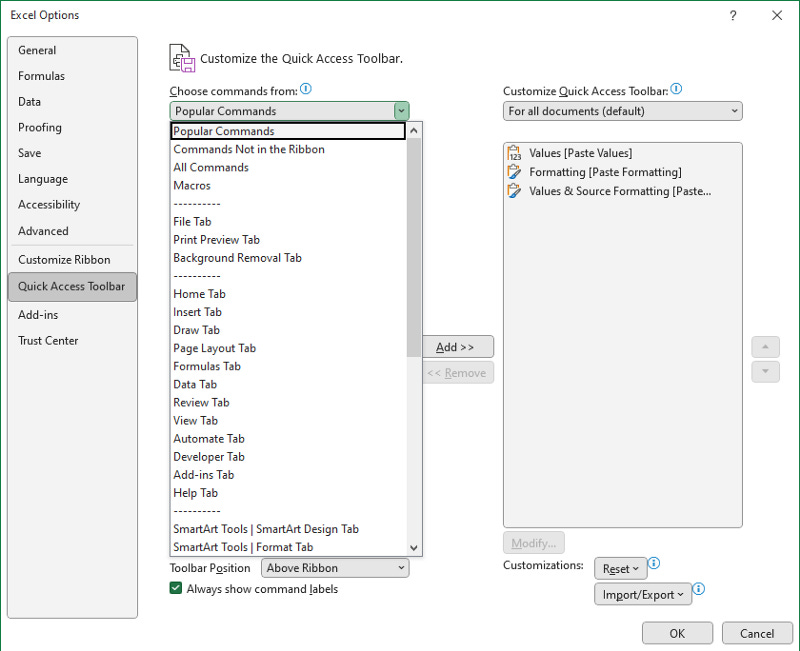Select Values [Paste Values] list entry
This screenshot has width=800, height=651.
(622, 153)
